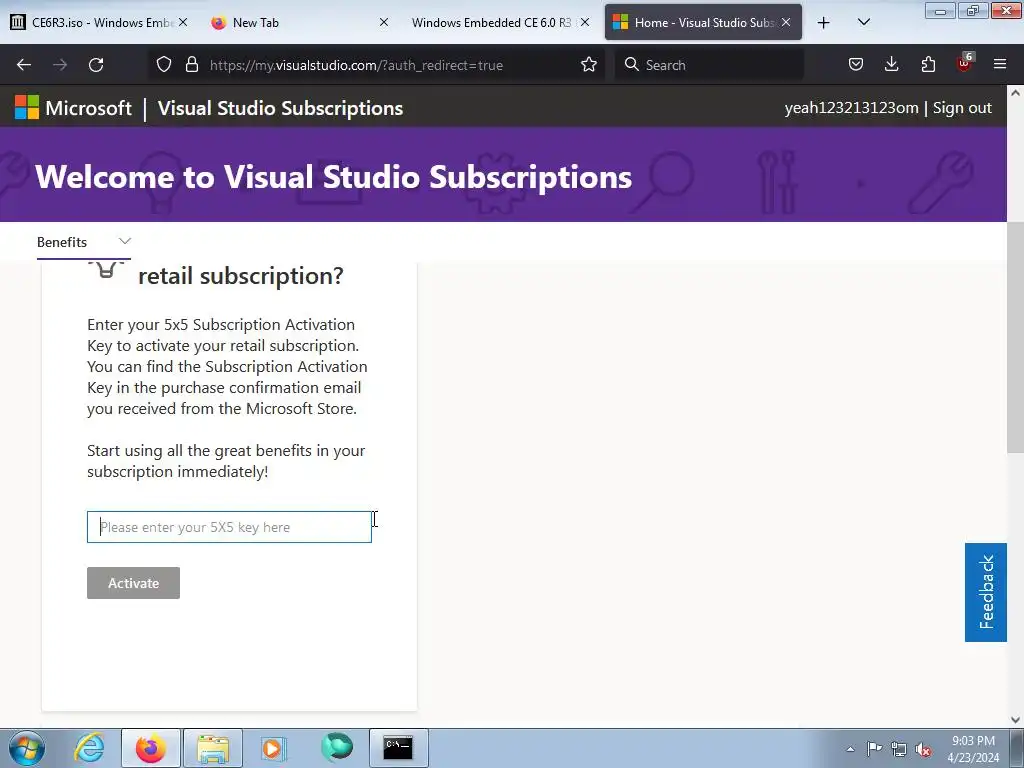Click the Activate button
Image resolution: width=1024 pixels, height=768 pixels.
[x=133, y=583]
